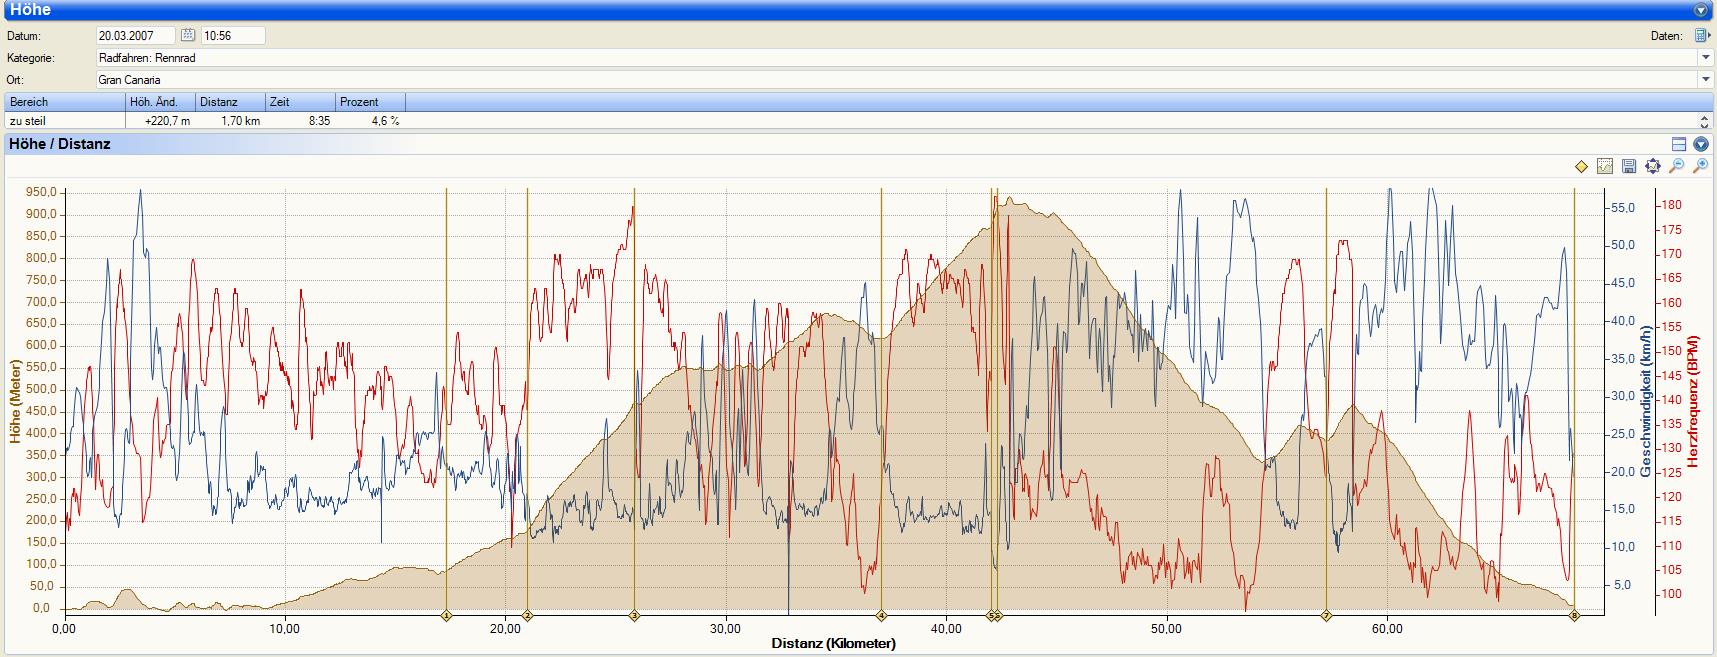Viewport: 1717px width, 657px height.
Task: Click the last diamond marker at chart end
Action: (x=1574, y=616)
